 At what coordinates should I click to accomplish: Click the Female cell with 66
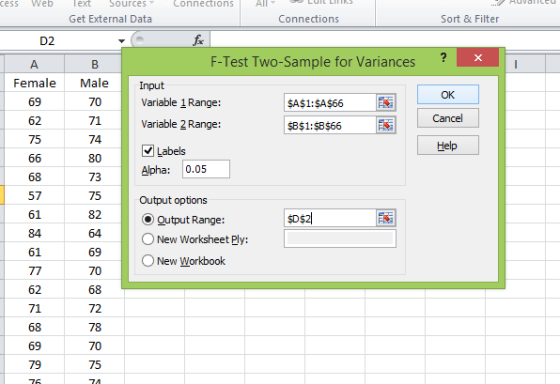point(35,158)
